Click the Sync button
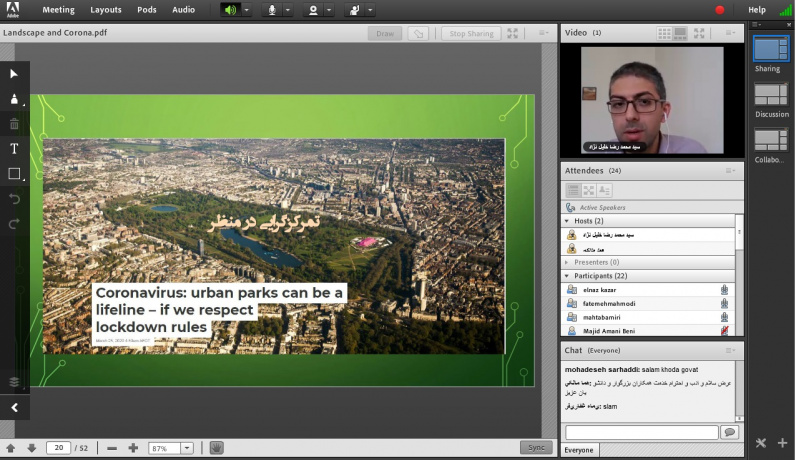This screenshot has width=796, height=460. point(535,447)
